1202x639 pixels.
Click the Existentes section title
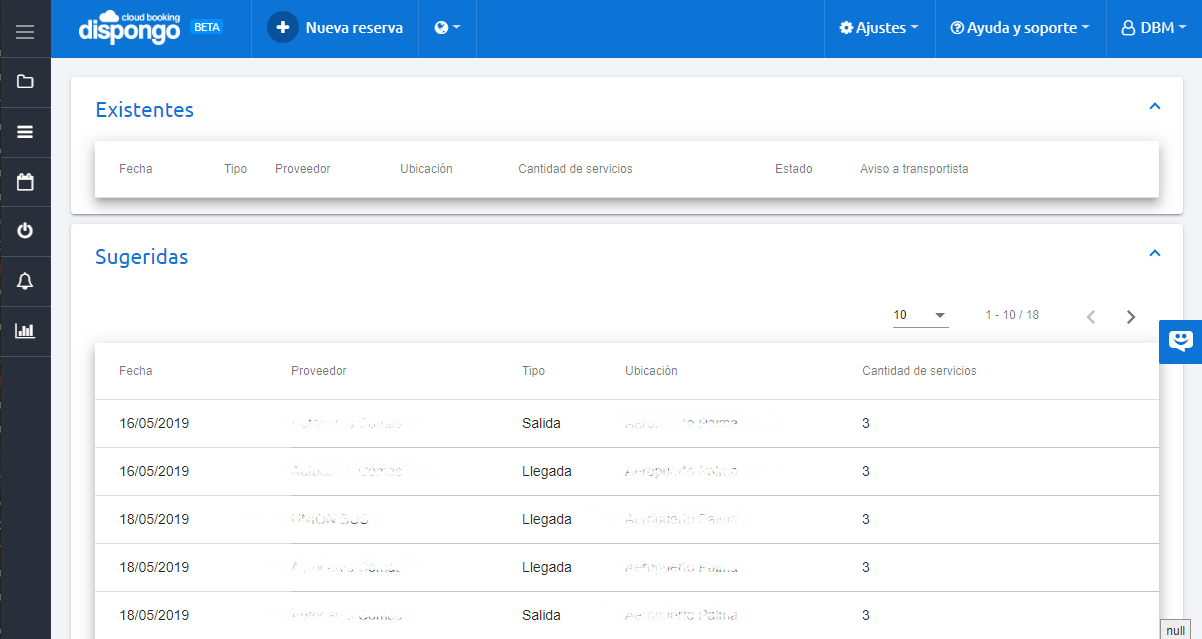click(x=144, y=110)
